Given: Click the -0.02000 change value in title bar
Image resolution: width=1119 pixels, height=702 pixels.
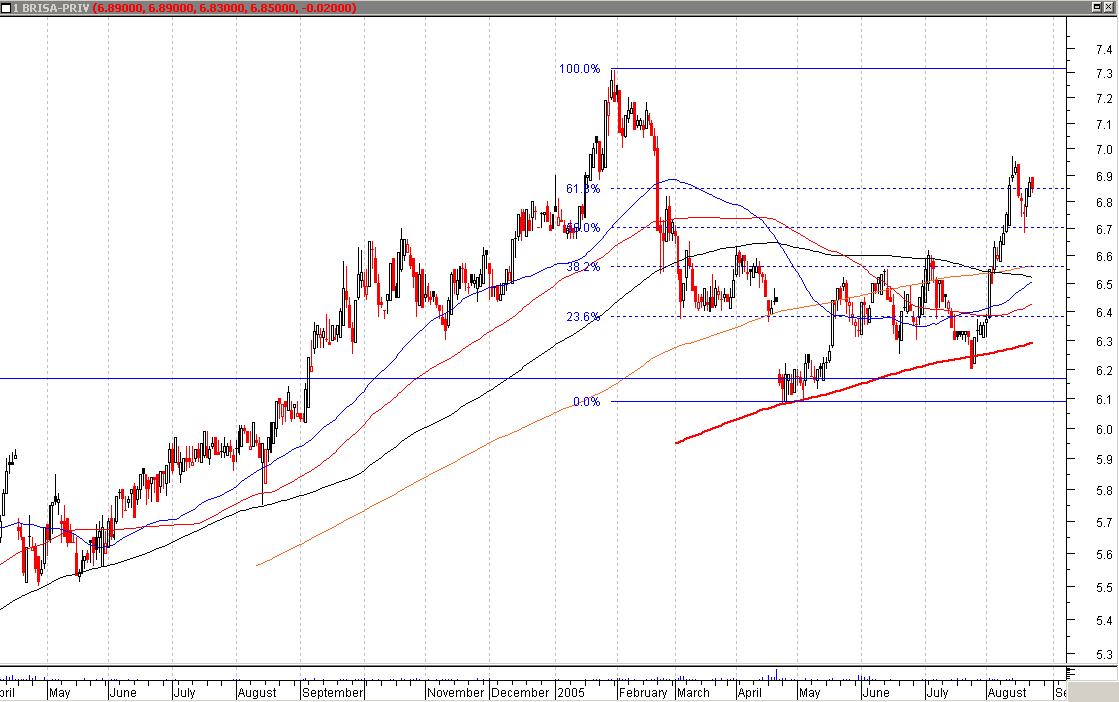Looking at the screenshot, I should pyautogui.click(x=329, y=8).
